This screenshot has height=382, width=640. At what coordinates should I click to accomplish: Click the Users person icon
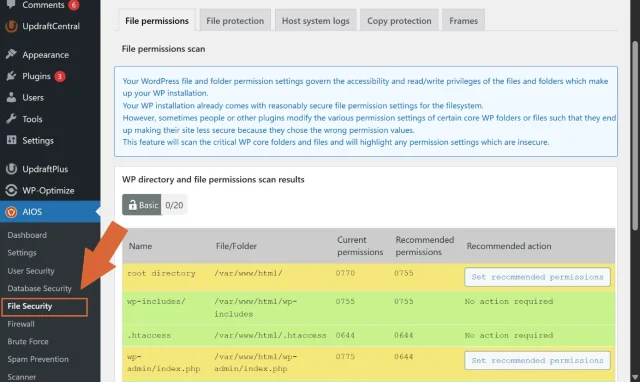[x=11, y=97]
